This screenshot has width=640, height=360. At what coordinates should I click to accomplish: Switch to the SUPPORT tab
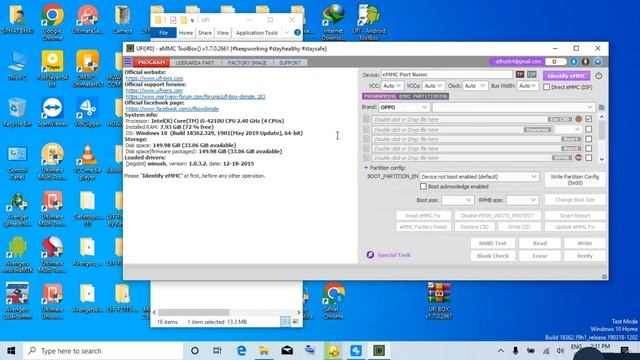[x=290, y=62]
